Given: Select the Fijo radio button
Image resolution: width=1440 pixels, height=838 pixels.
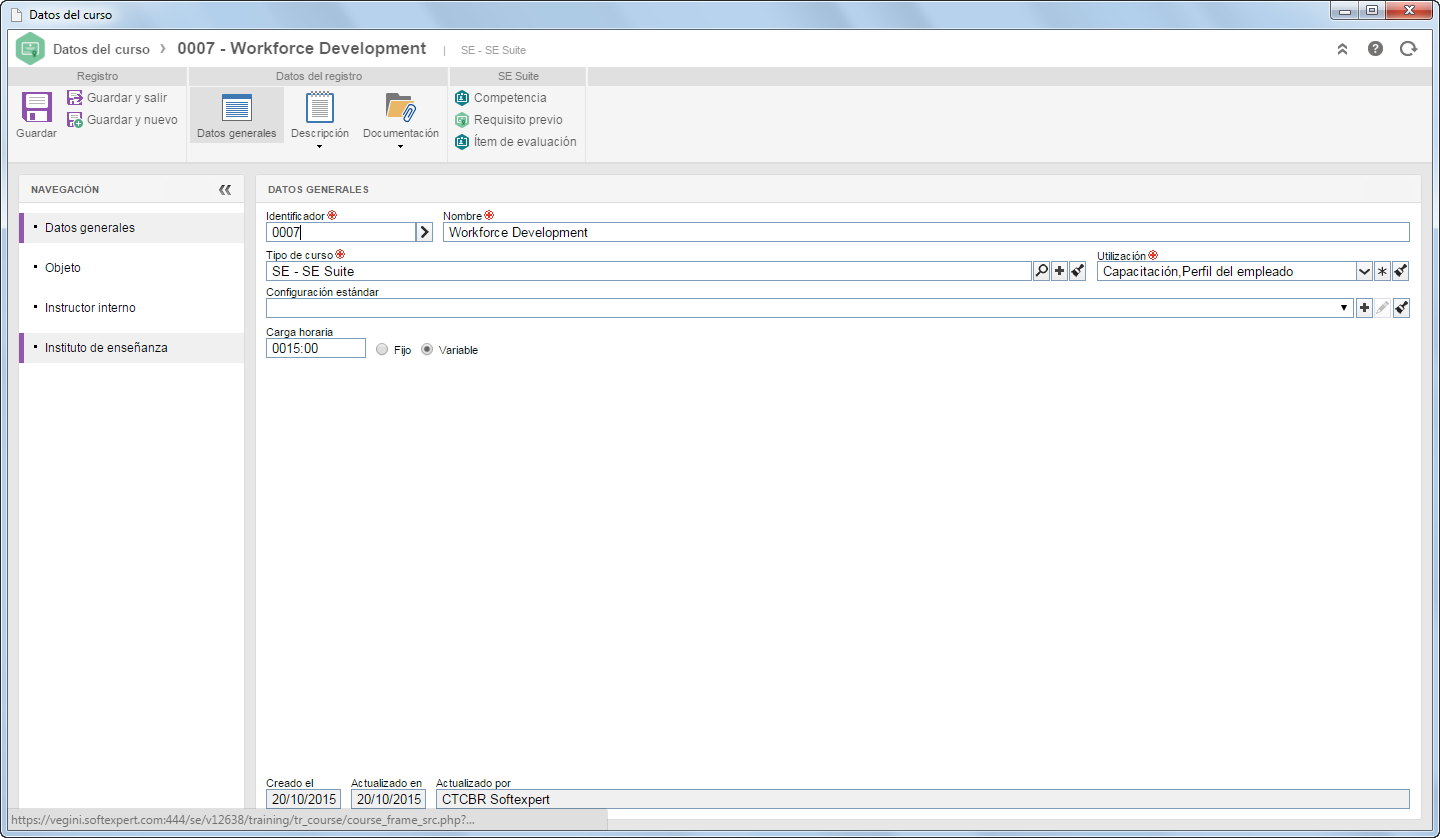Looking at the screenshot, I should [x=382, y=350].
